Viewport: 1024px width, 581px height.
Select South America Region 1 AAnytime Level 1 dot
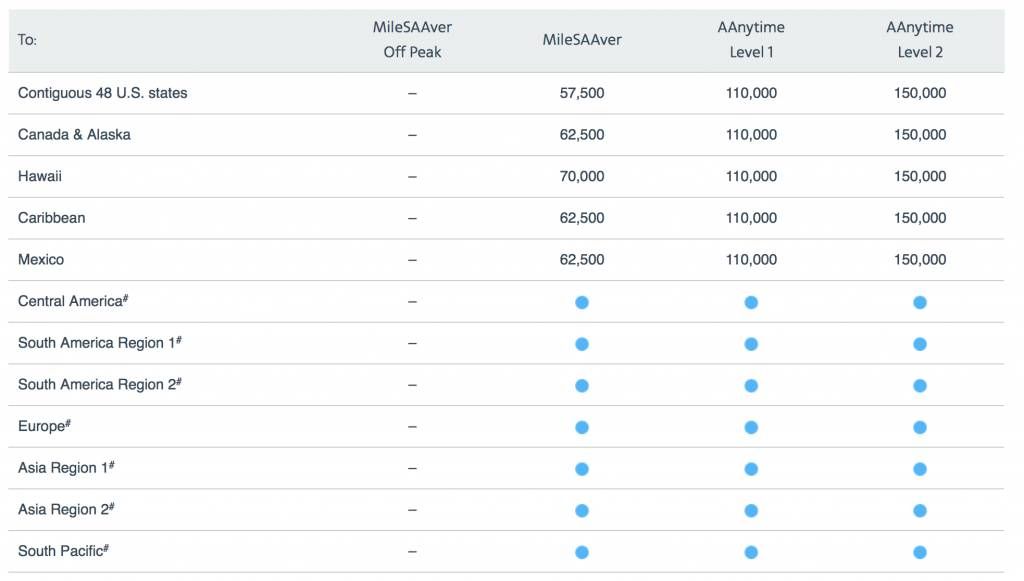coord(751,344)
